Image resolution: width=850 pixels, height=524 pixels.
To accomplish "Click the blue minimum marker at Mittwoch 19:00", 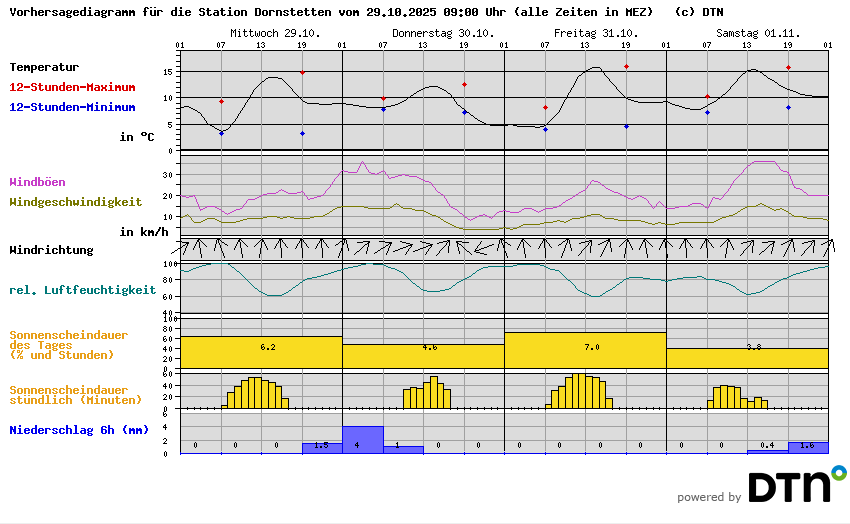I will pyautogui.click(x=302, y=133).
